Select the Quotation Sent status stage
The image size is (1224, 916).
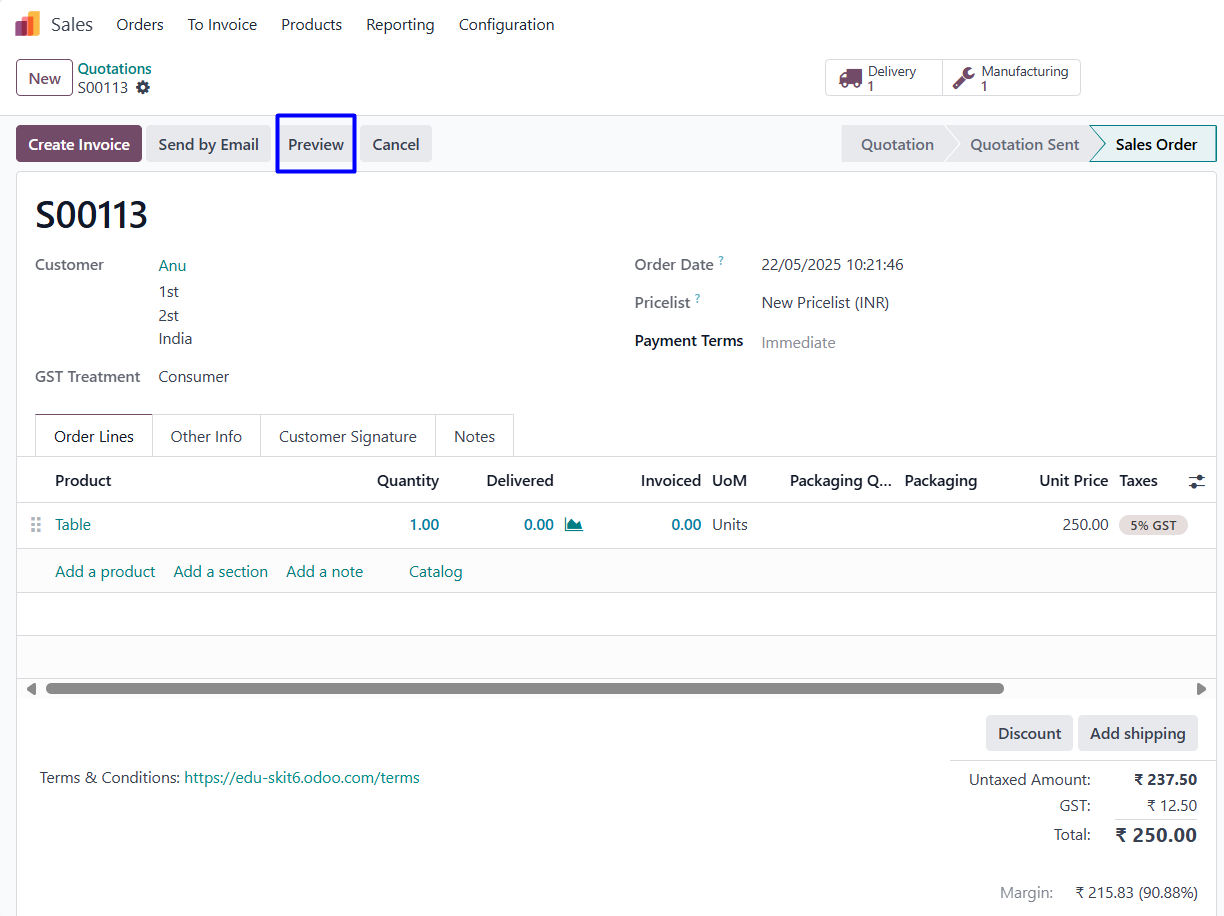tap(1024, 144)
